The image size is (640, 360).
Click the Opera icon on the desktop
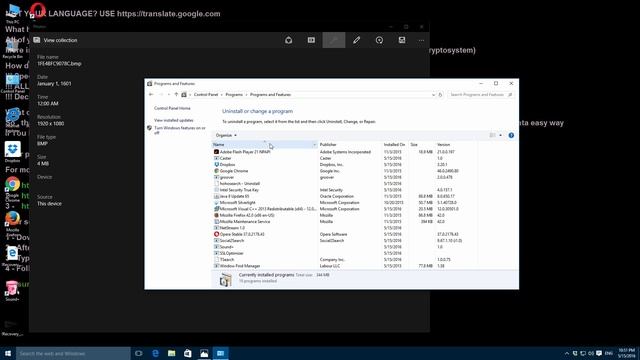(37, 10)
